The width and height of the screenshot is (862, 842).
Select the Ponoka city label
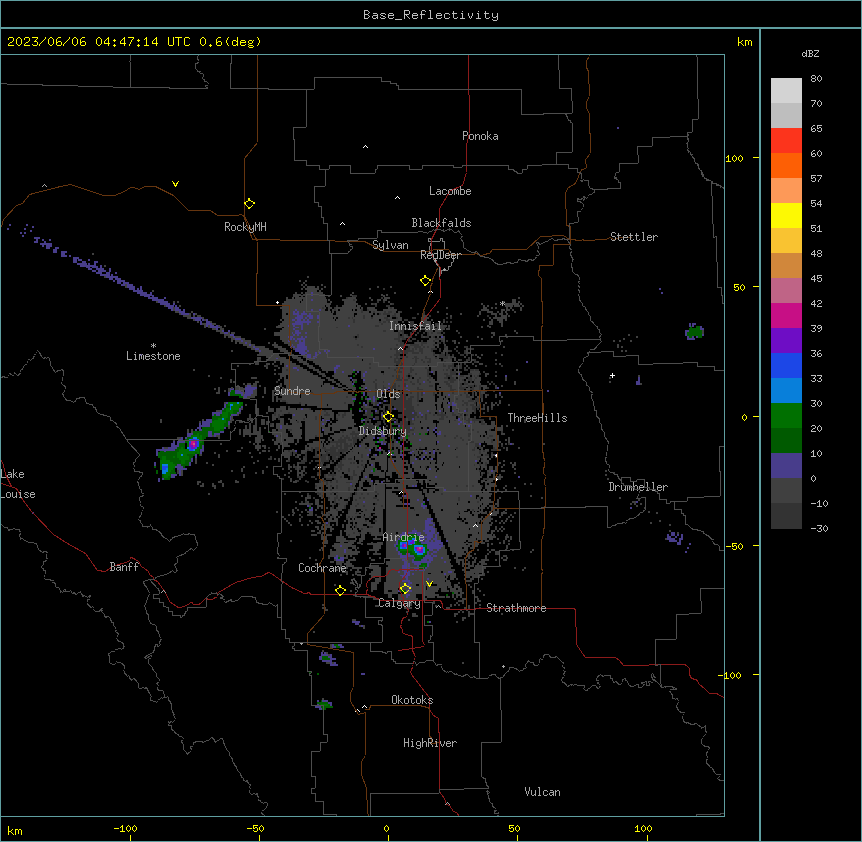480,136
